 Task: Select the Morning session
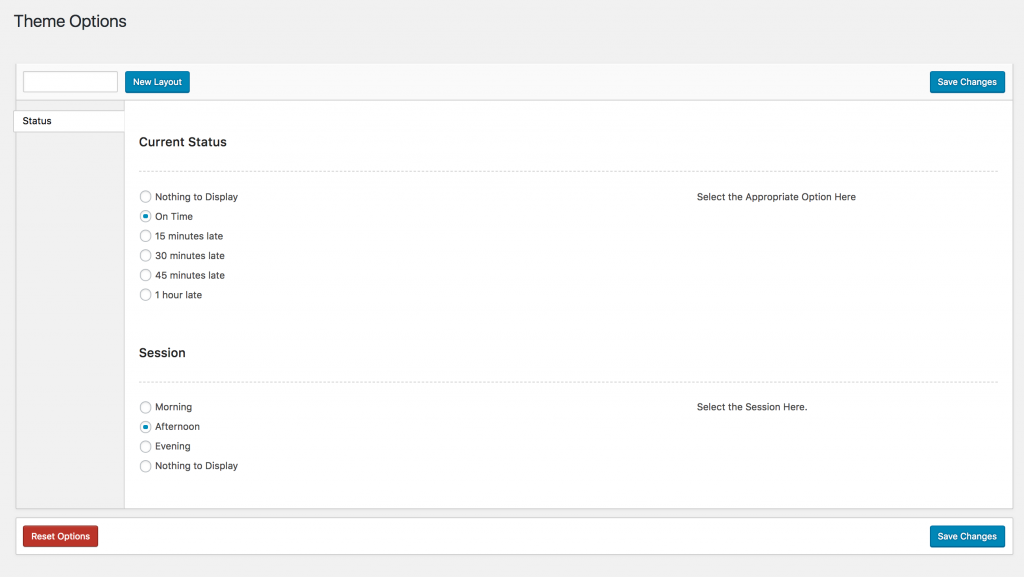click(146, 407)
